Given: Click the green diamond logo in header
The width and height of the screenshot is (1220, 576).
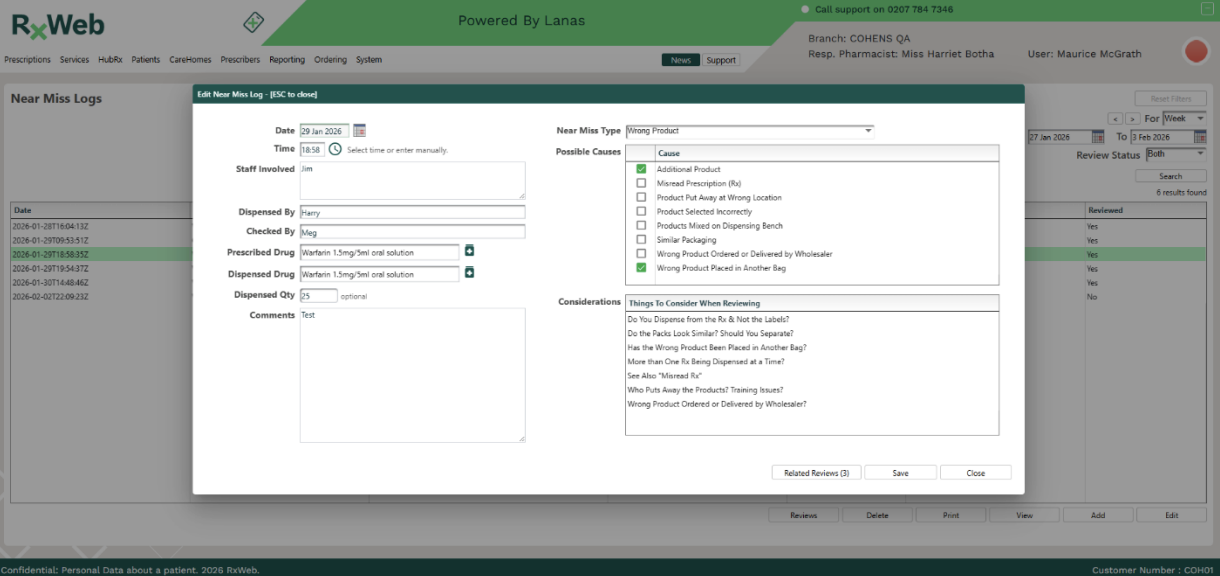Looking at the screenshot, I should [x=254, y=22].
